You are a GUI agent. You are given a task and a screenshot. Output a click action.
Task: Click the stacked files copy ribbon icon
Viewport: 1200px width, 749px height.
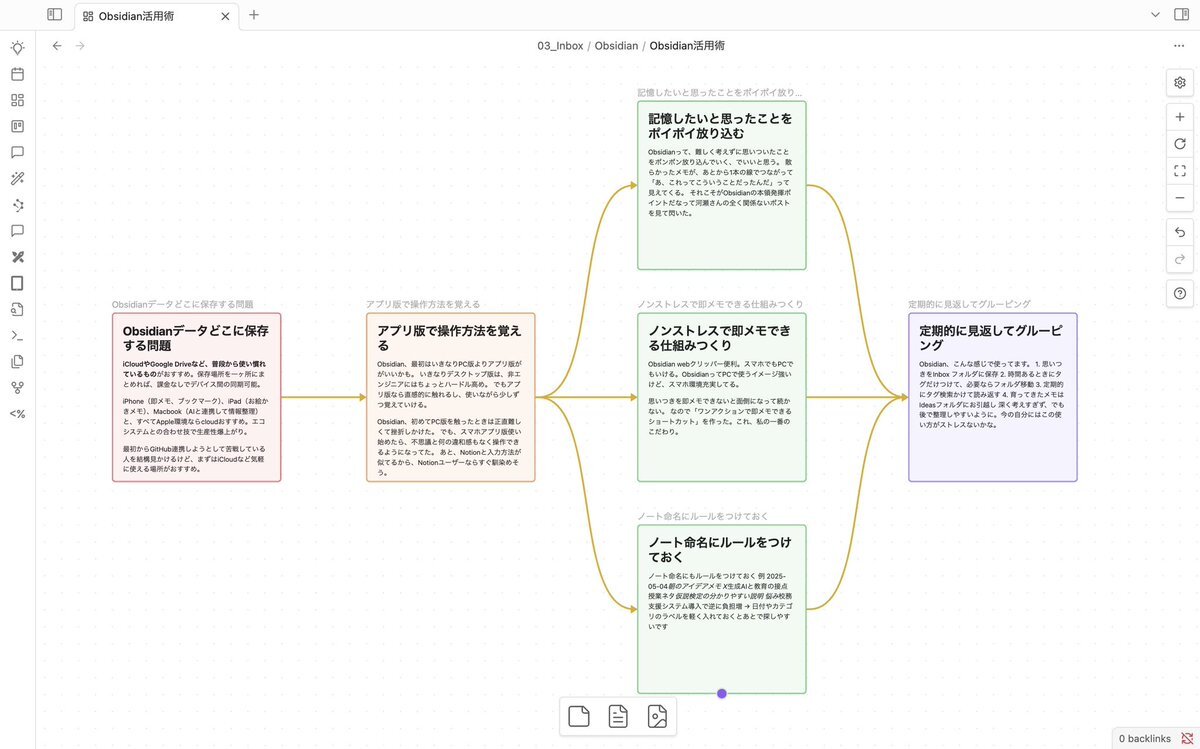[x=17, y=361]
